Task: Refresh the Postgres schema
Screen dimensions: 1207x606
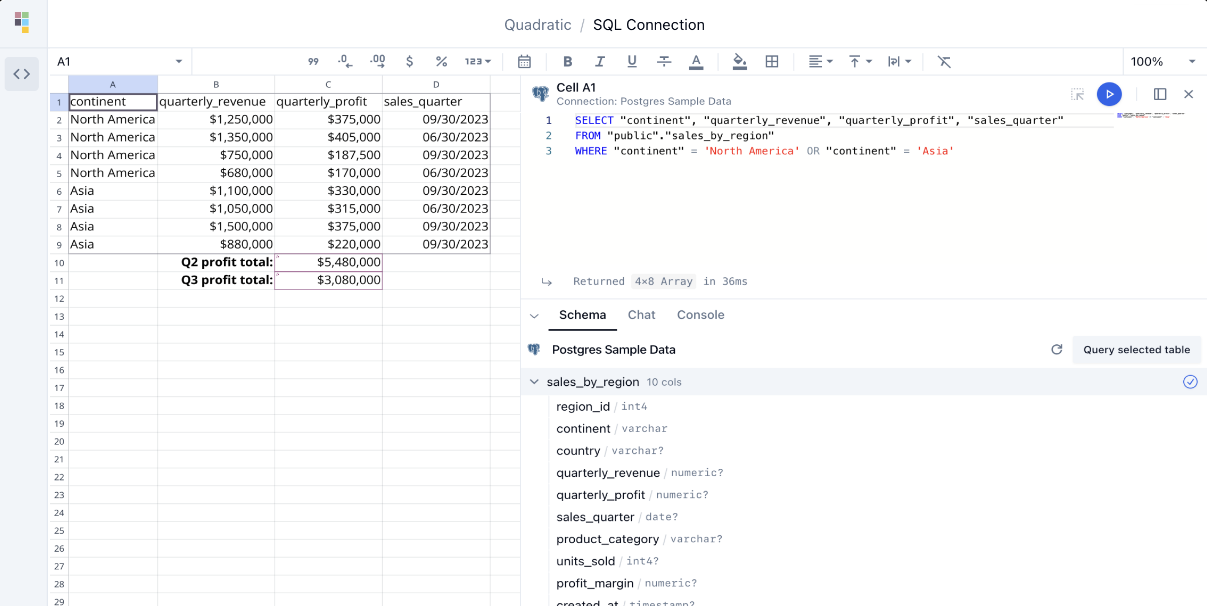Action: point(1056,350)
